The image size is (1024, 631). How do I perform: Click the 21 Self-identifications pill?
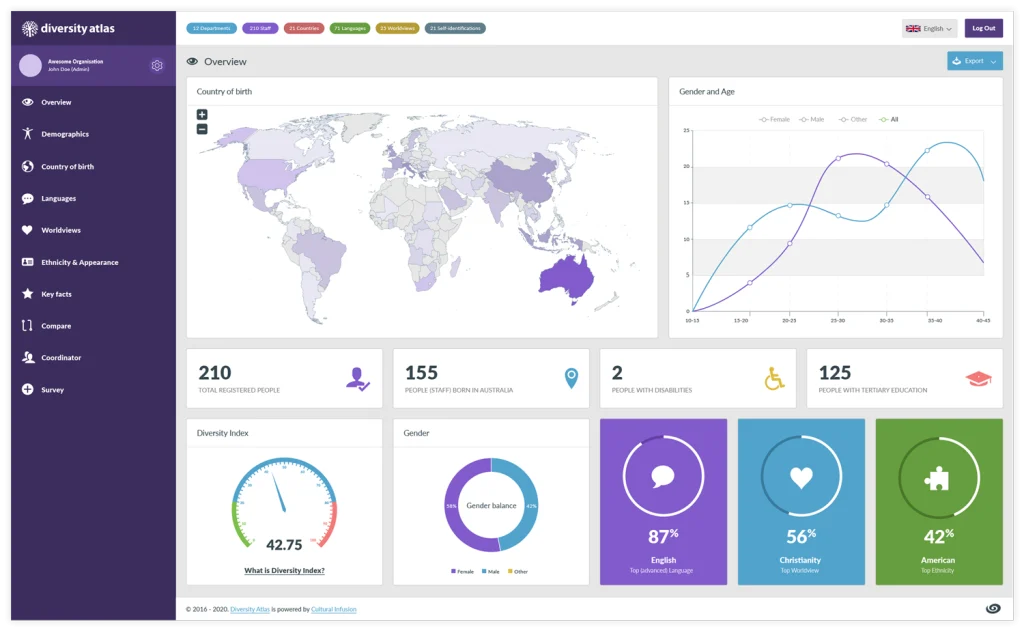[x=455, y=28]
